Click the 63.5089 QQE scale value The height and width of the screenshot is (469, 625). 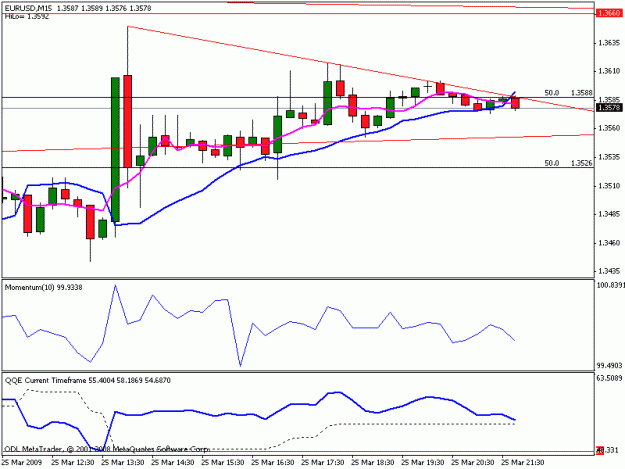[x=609, y=378]
